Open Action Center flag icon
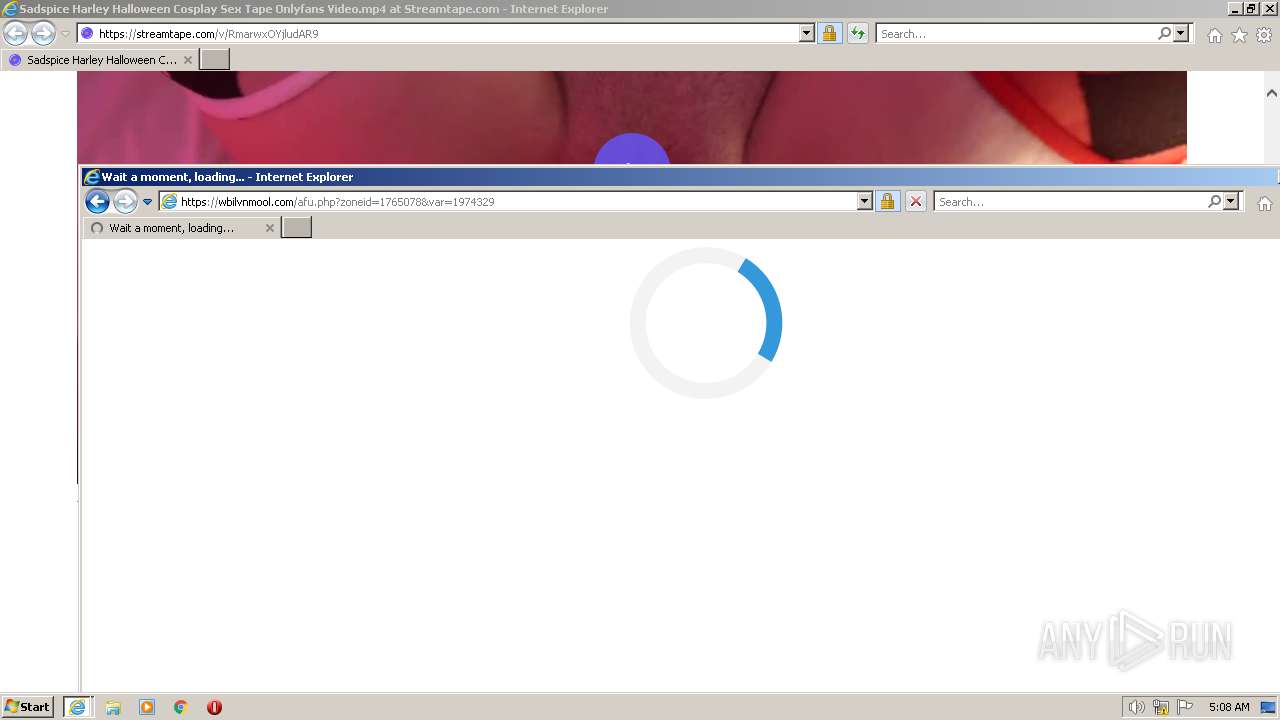 click(1185, 707)
